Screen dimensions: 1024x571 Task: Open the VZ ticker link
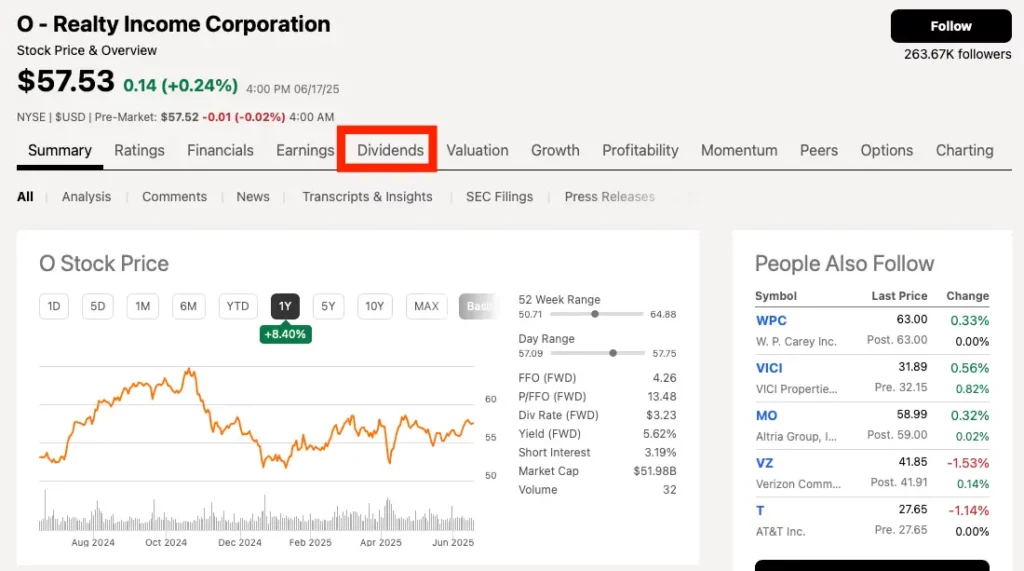coord(764,463)
